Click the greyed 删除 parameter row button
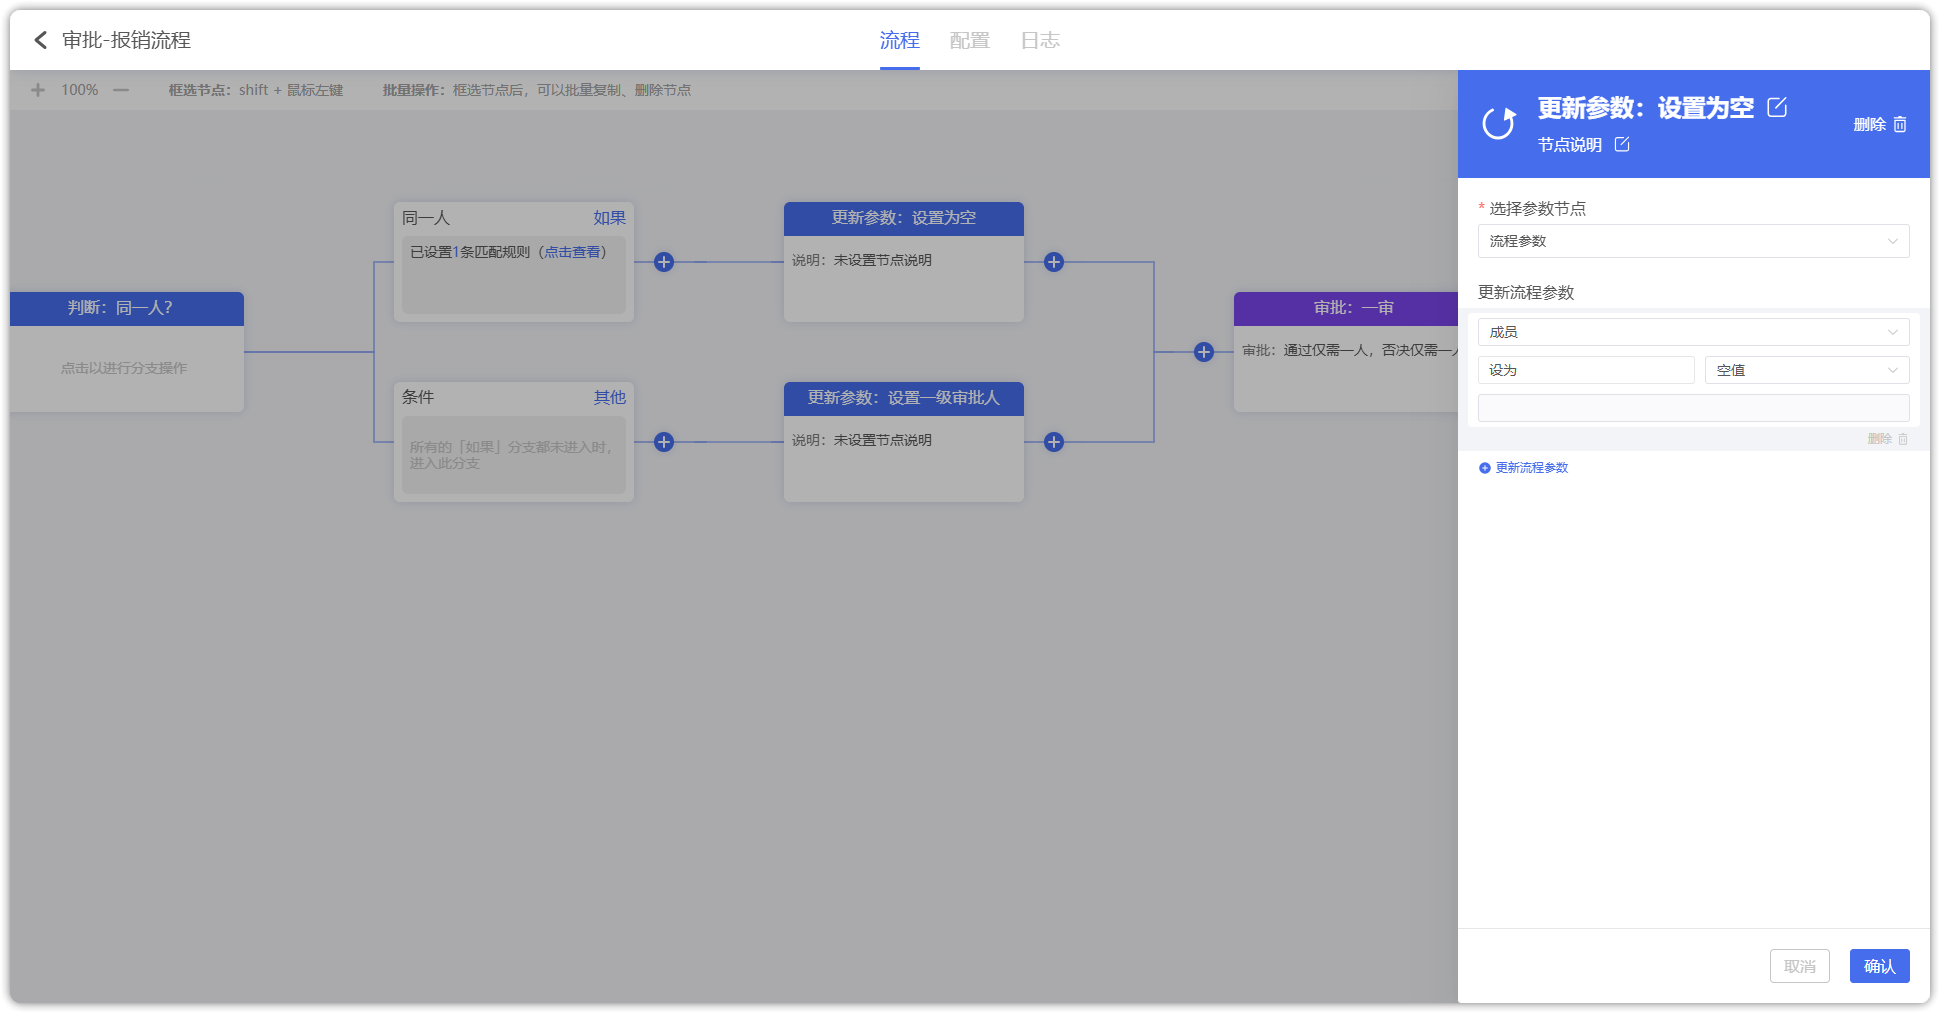This screenshot has width=1940, height=1013. point(1888,439)
